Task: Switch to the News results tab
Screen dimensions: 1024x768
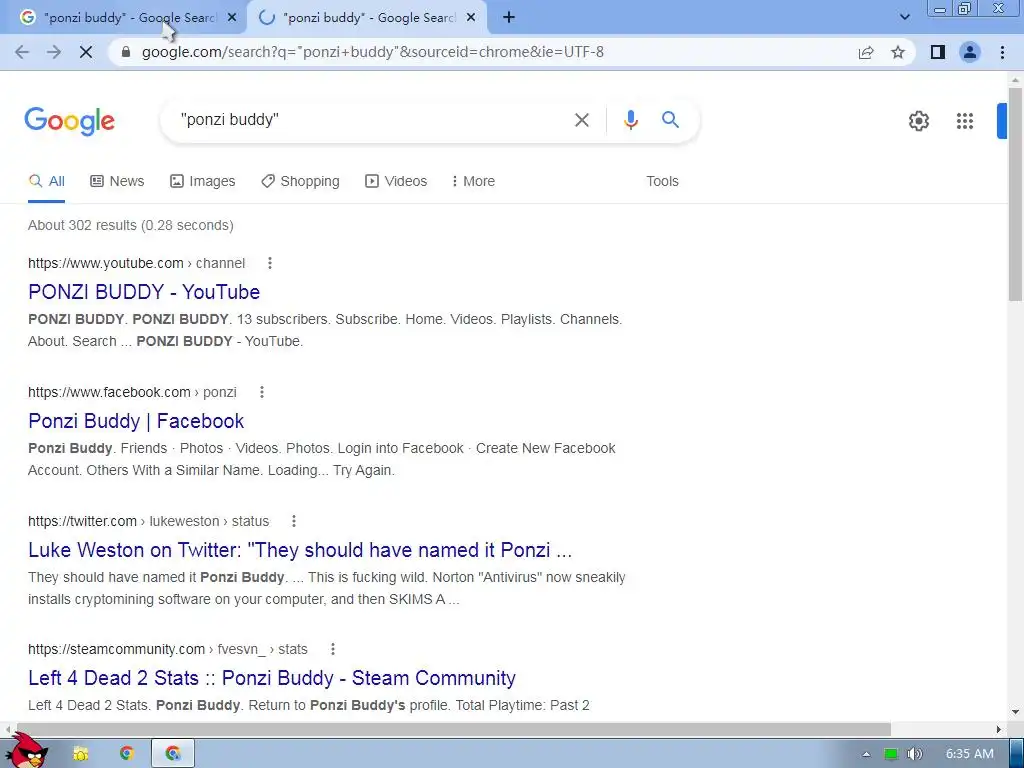Action: pyautogui.click(x=117, y=182)
